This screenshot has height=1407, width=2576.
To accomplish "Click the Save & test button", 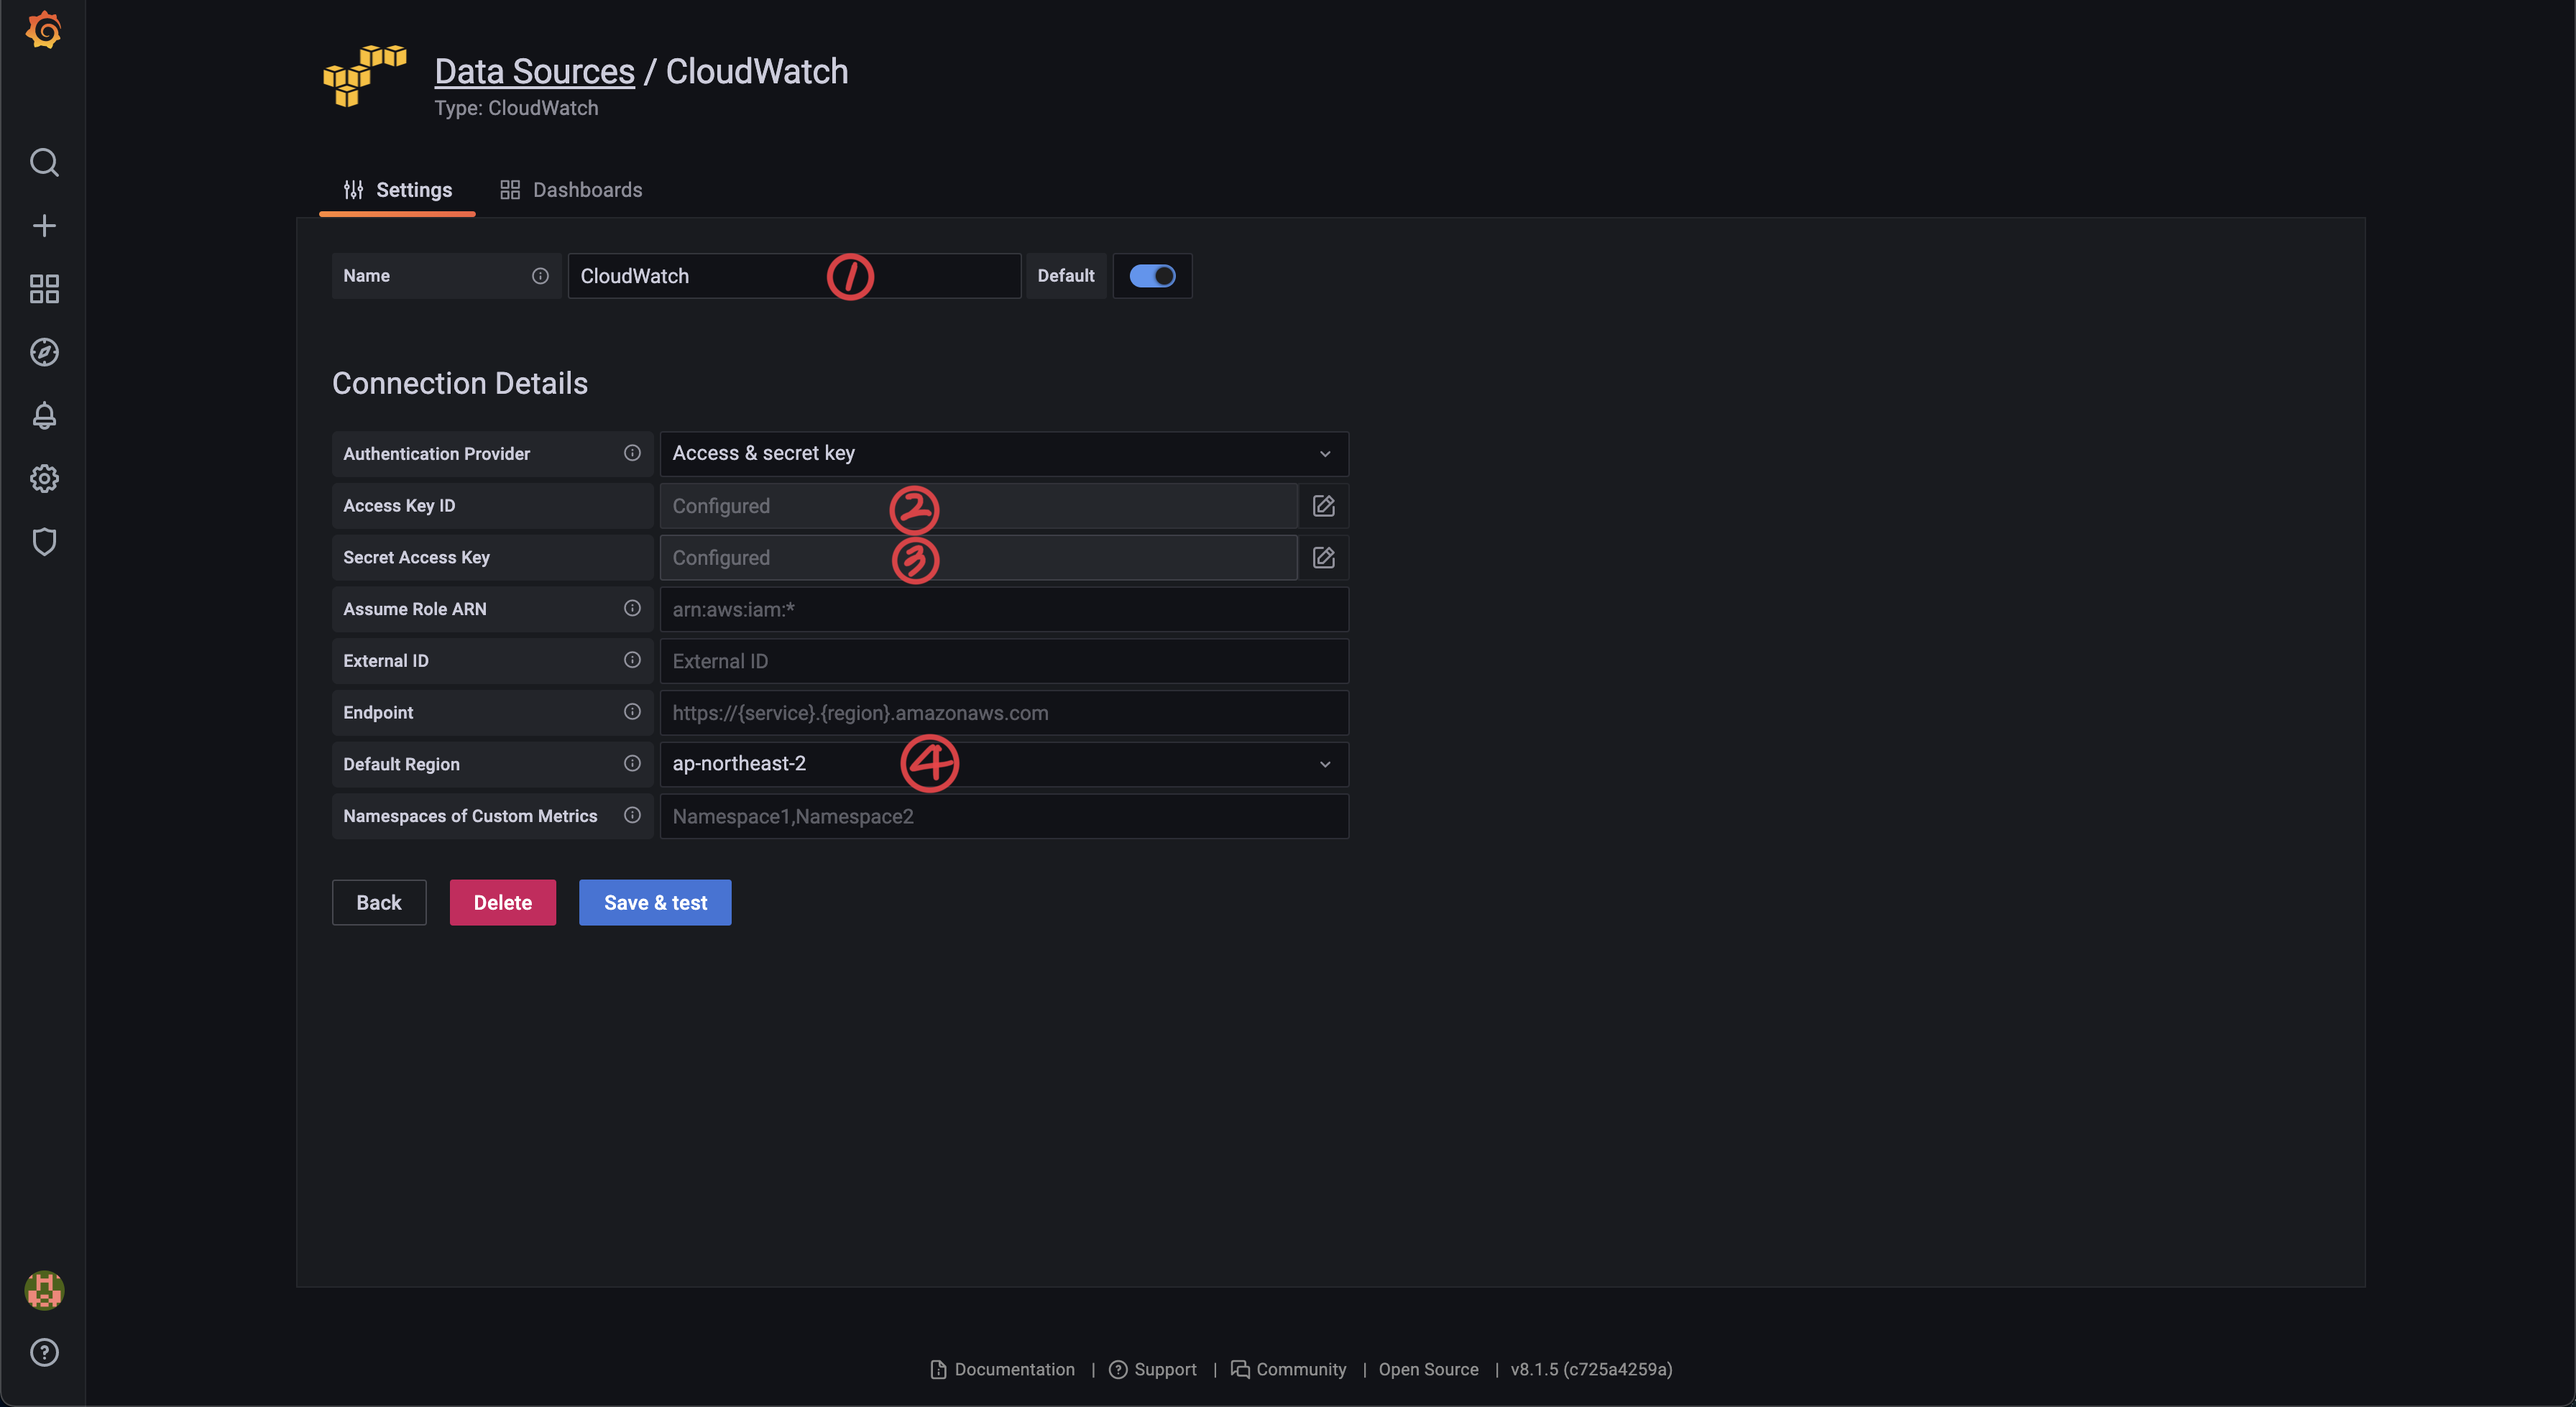I will coord(655,903).
